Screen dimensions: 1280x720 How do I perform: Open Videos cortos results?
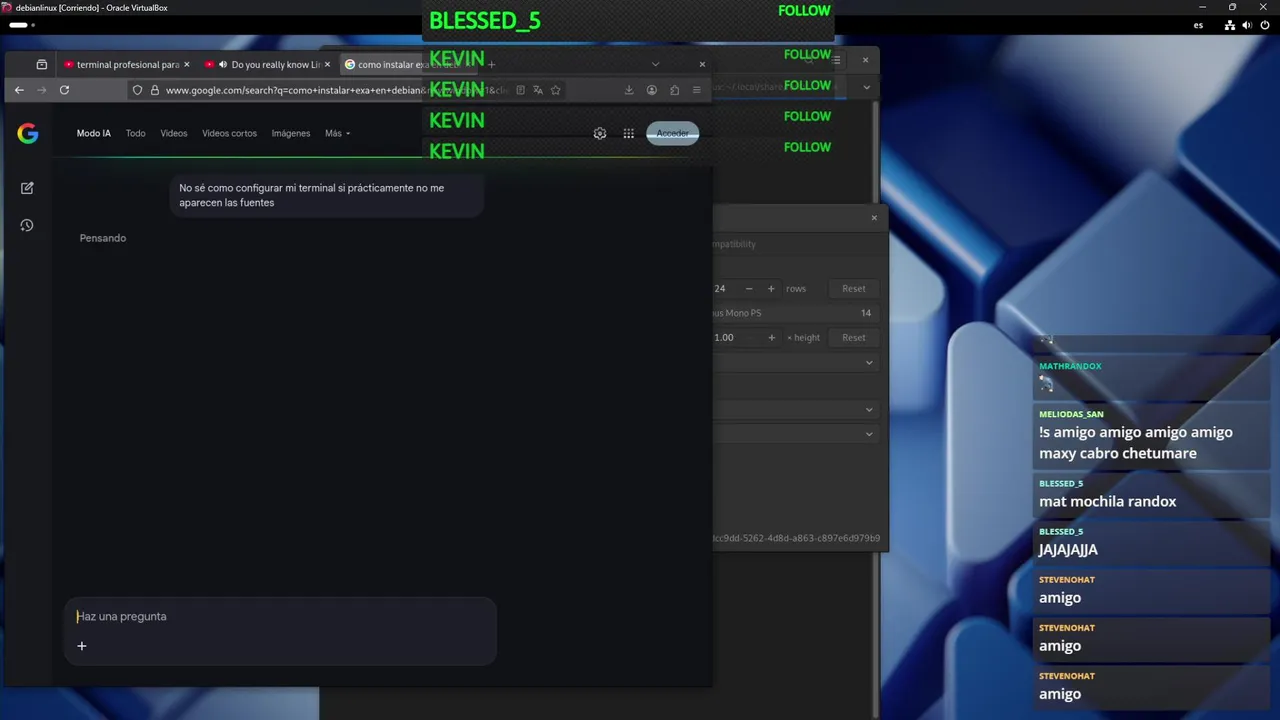click(229, 133)
